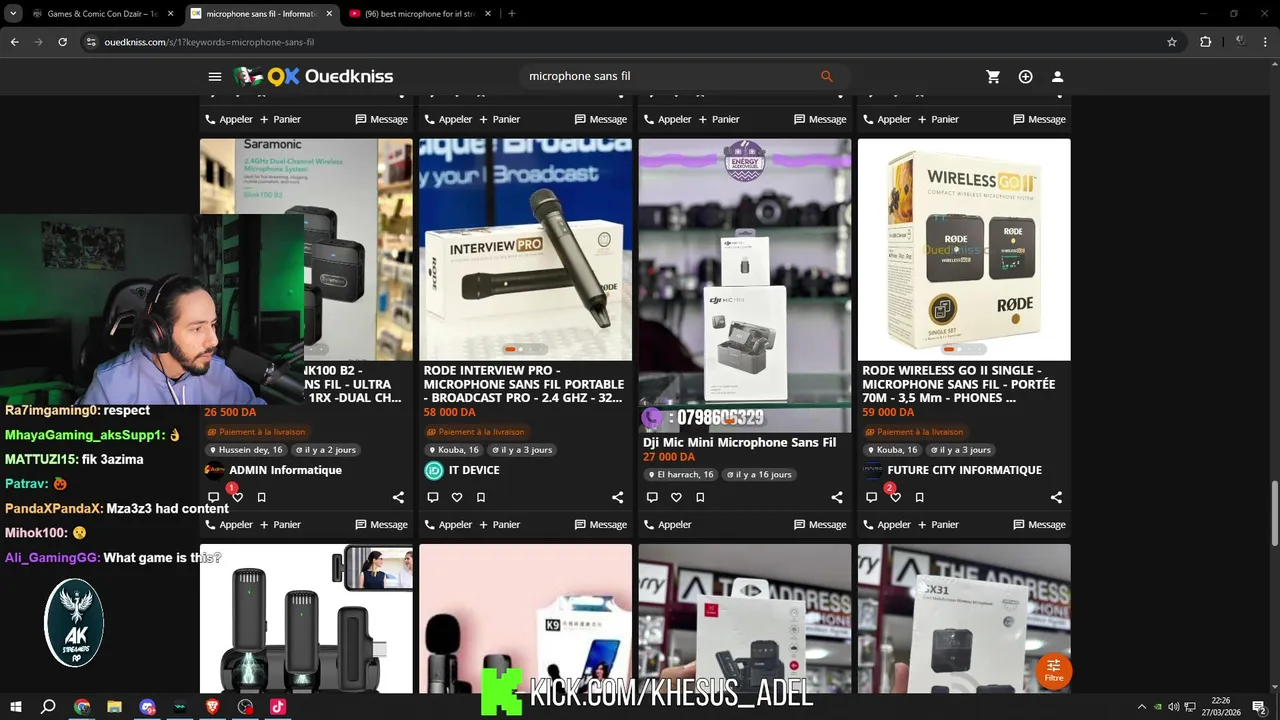Open the Rode Interview Pro product image
The height and width of the screenshot is (720, 1280).
click(x=525, y=249)
